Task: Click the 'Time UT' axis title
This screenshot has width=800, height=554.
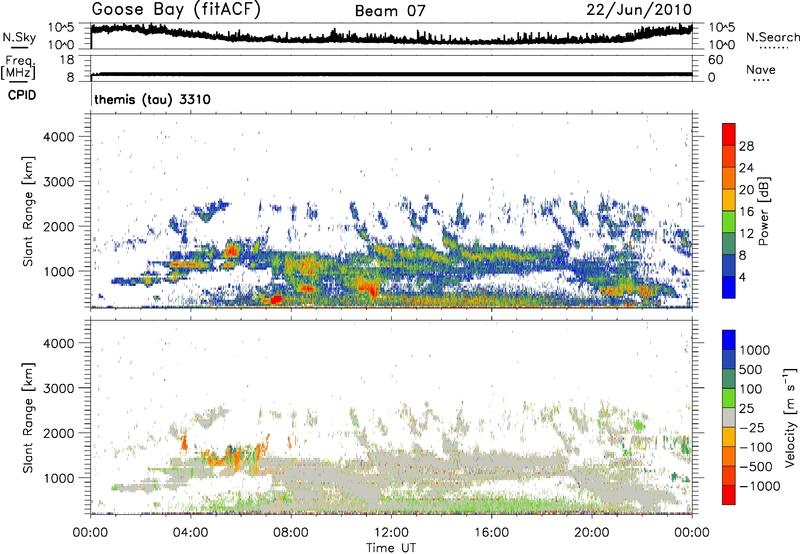Action: (391, 548)
